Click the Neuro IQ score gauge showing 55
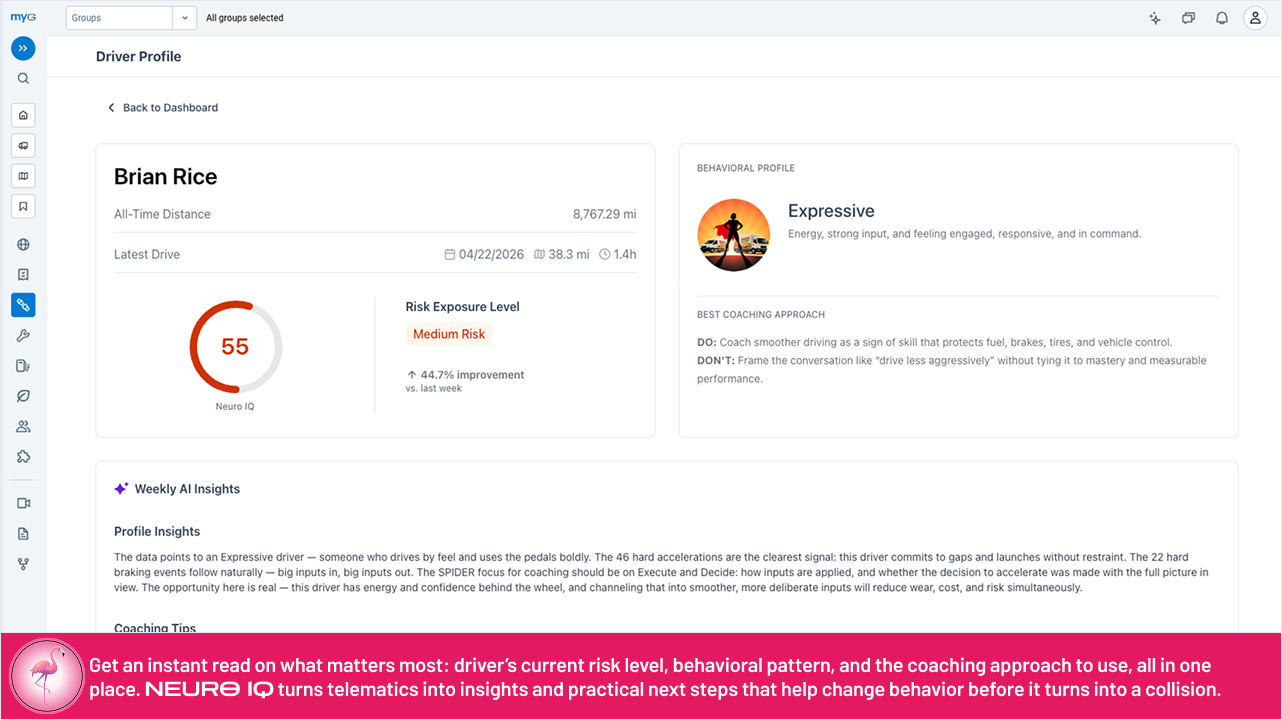The width and height of the screenshot is (1282, 720). pyautogui.click(x=235, y=347)
